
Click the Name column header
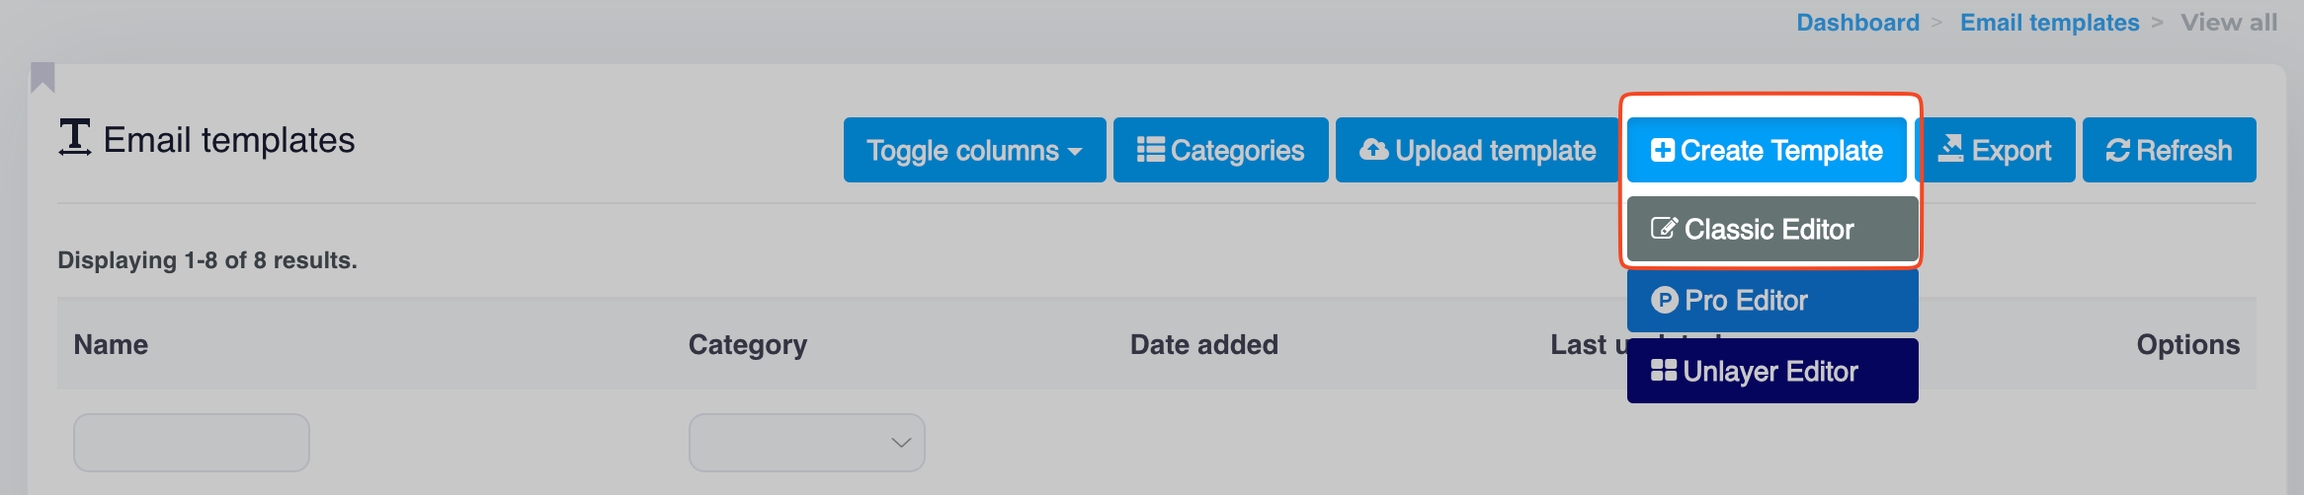click(111, 344)
